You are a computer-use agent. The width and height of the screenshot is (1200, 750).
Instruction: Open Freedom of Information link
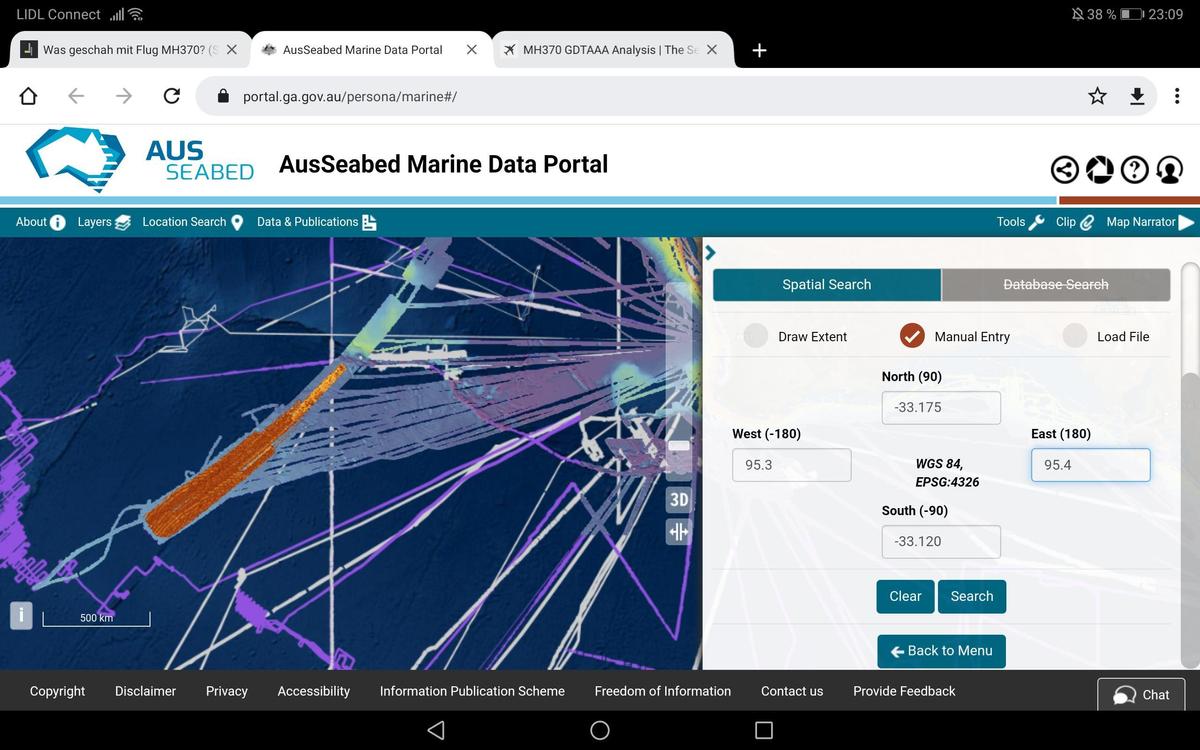(663, 691)
